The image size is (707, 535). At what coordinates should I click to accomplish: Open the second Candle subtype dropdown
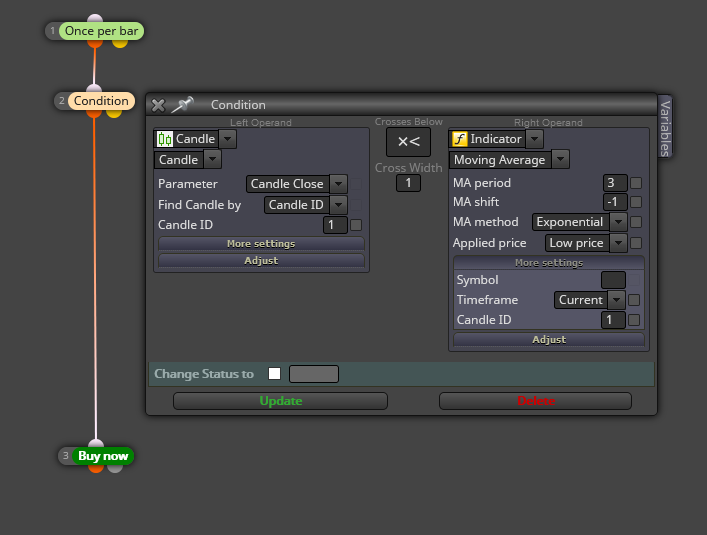click(212, 159)
